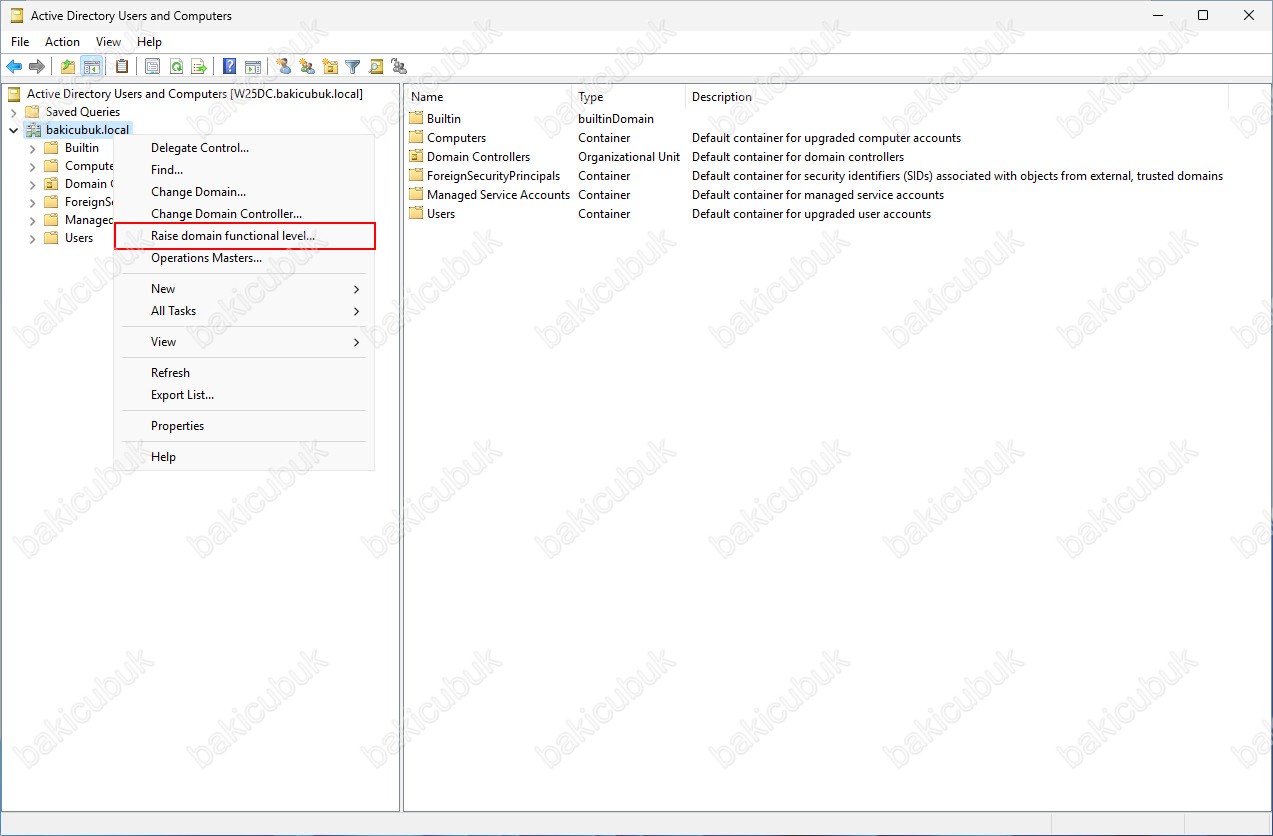Select Domain Controllers row name in list
This screenshot has height=836, width=1273.
click(x=478, y=157)
